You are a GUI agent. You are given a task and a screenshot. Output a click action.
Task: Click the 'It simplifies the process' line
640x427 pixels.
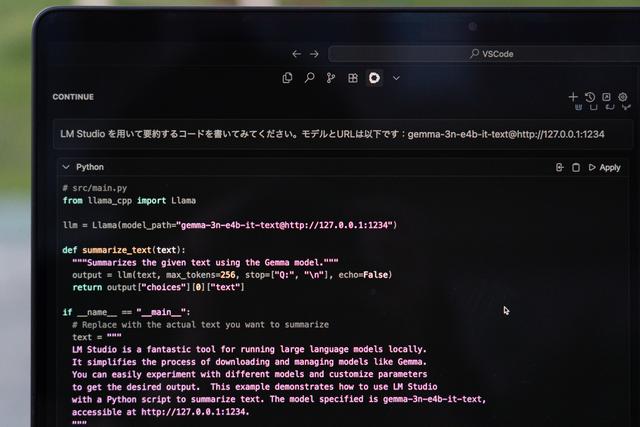coord(249,362)
